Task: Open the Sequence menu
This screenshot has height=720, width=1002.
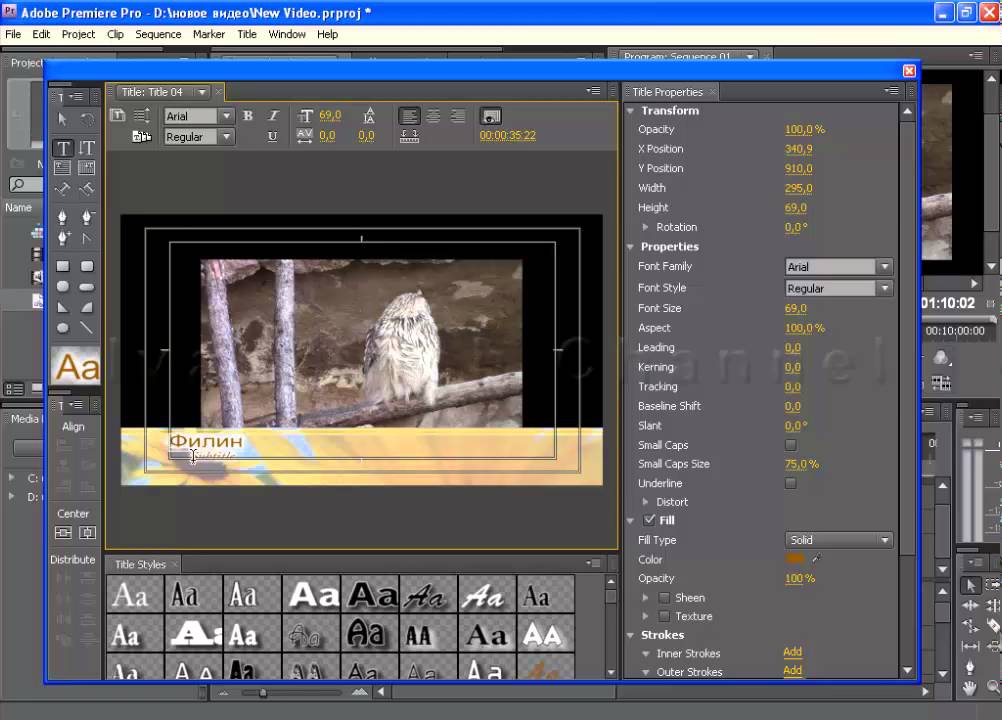Action: click(158, 34)
